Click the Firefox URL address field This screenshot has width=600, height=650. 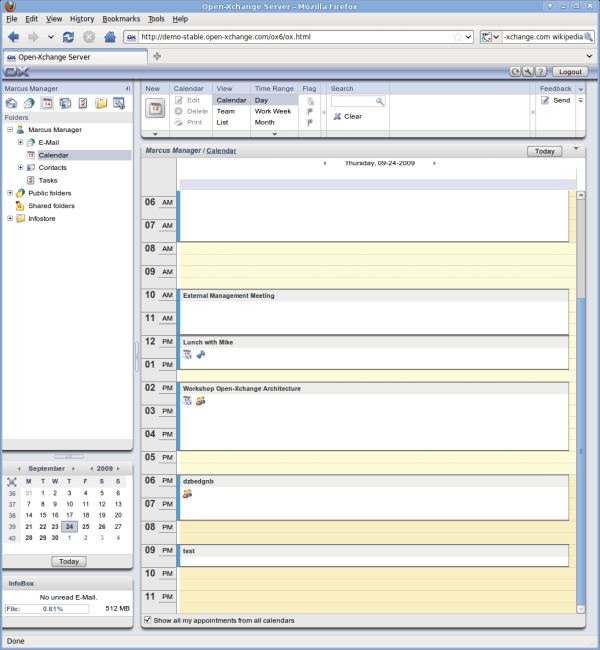296,37
